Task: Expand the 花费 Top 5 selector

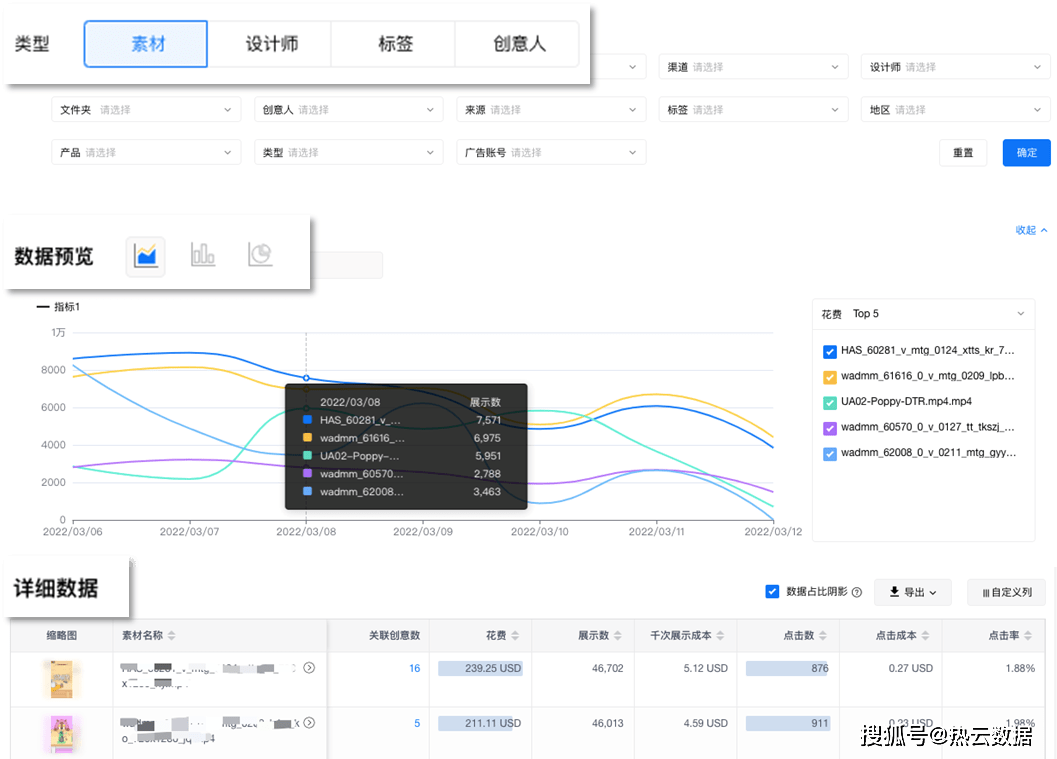Action: pyautogui.click(x=923, y=313)
